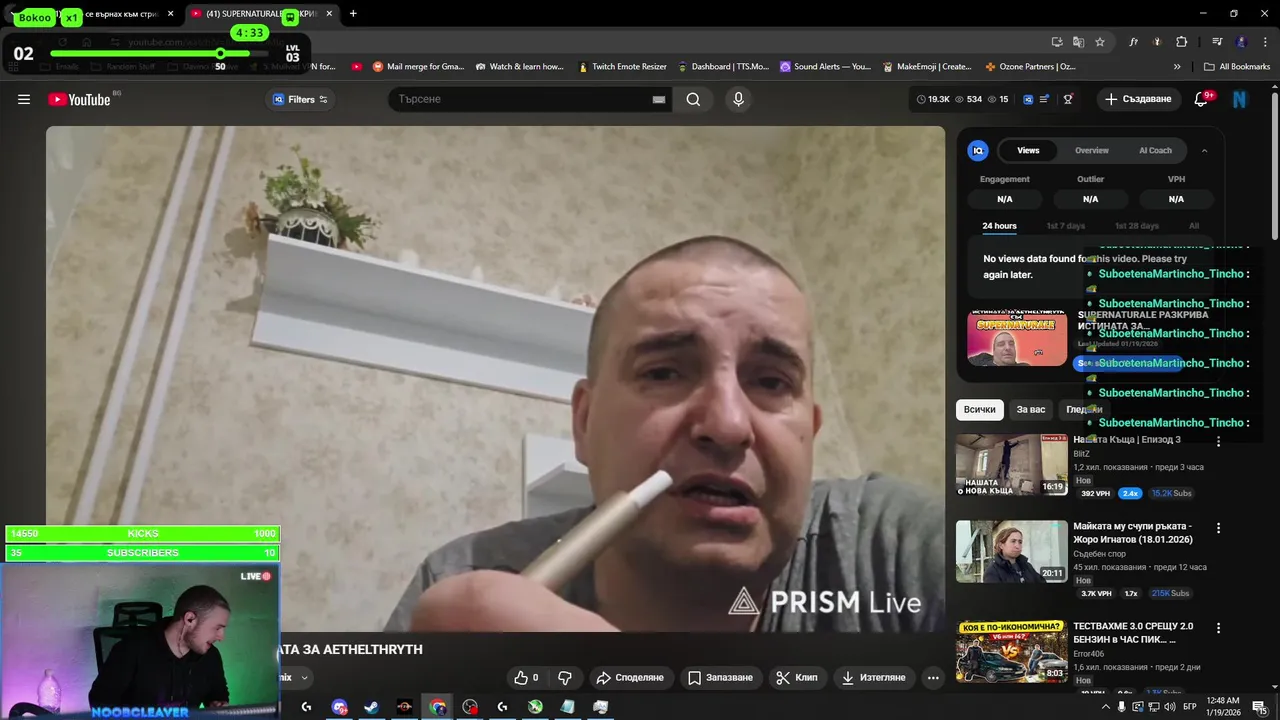Open the Chrome Extensions puzzle icon
Screen dimensions: 1280x720
tap(1181, 42)
